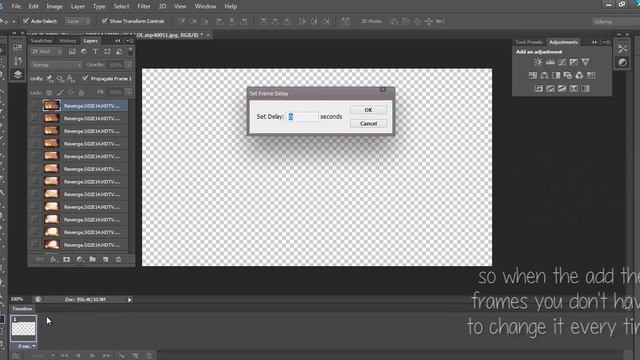Viewport: 640px width, 360px height.
Task: Add a Curves adjustment
Action: click(562, 62)
